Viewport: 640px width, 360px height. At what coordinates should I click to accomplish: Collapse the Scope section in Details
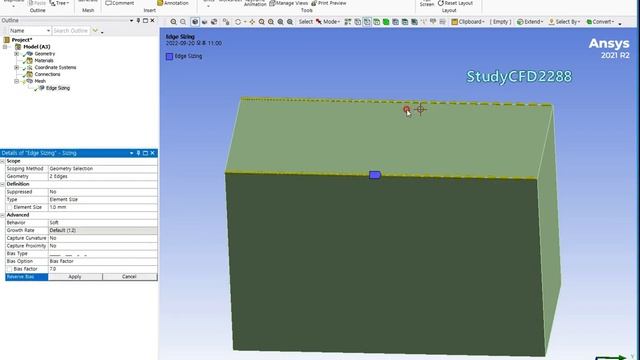coord(2,161)
